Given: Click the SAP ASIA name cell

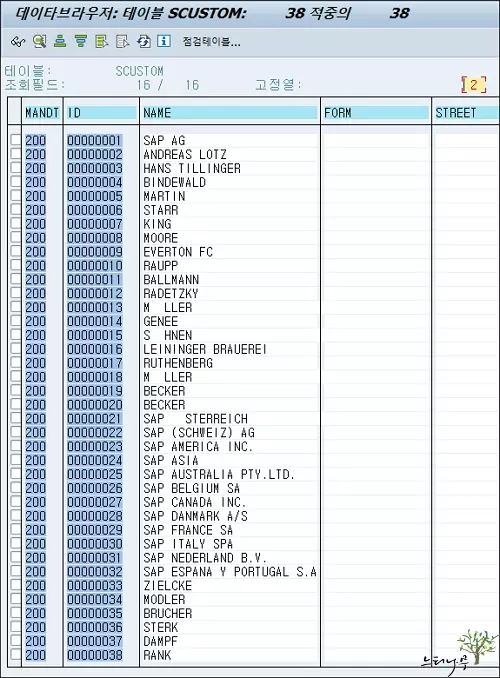Looking at the screenshot, I should (x=171, y=460).
